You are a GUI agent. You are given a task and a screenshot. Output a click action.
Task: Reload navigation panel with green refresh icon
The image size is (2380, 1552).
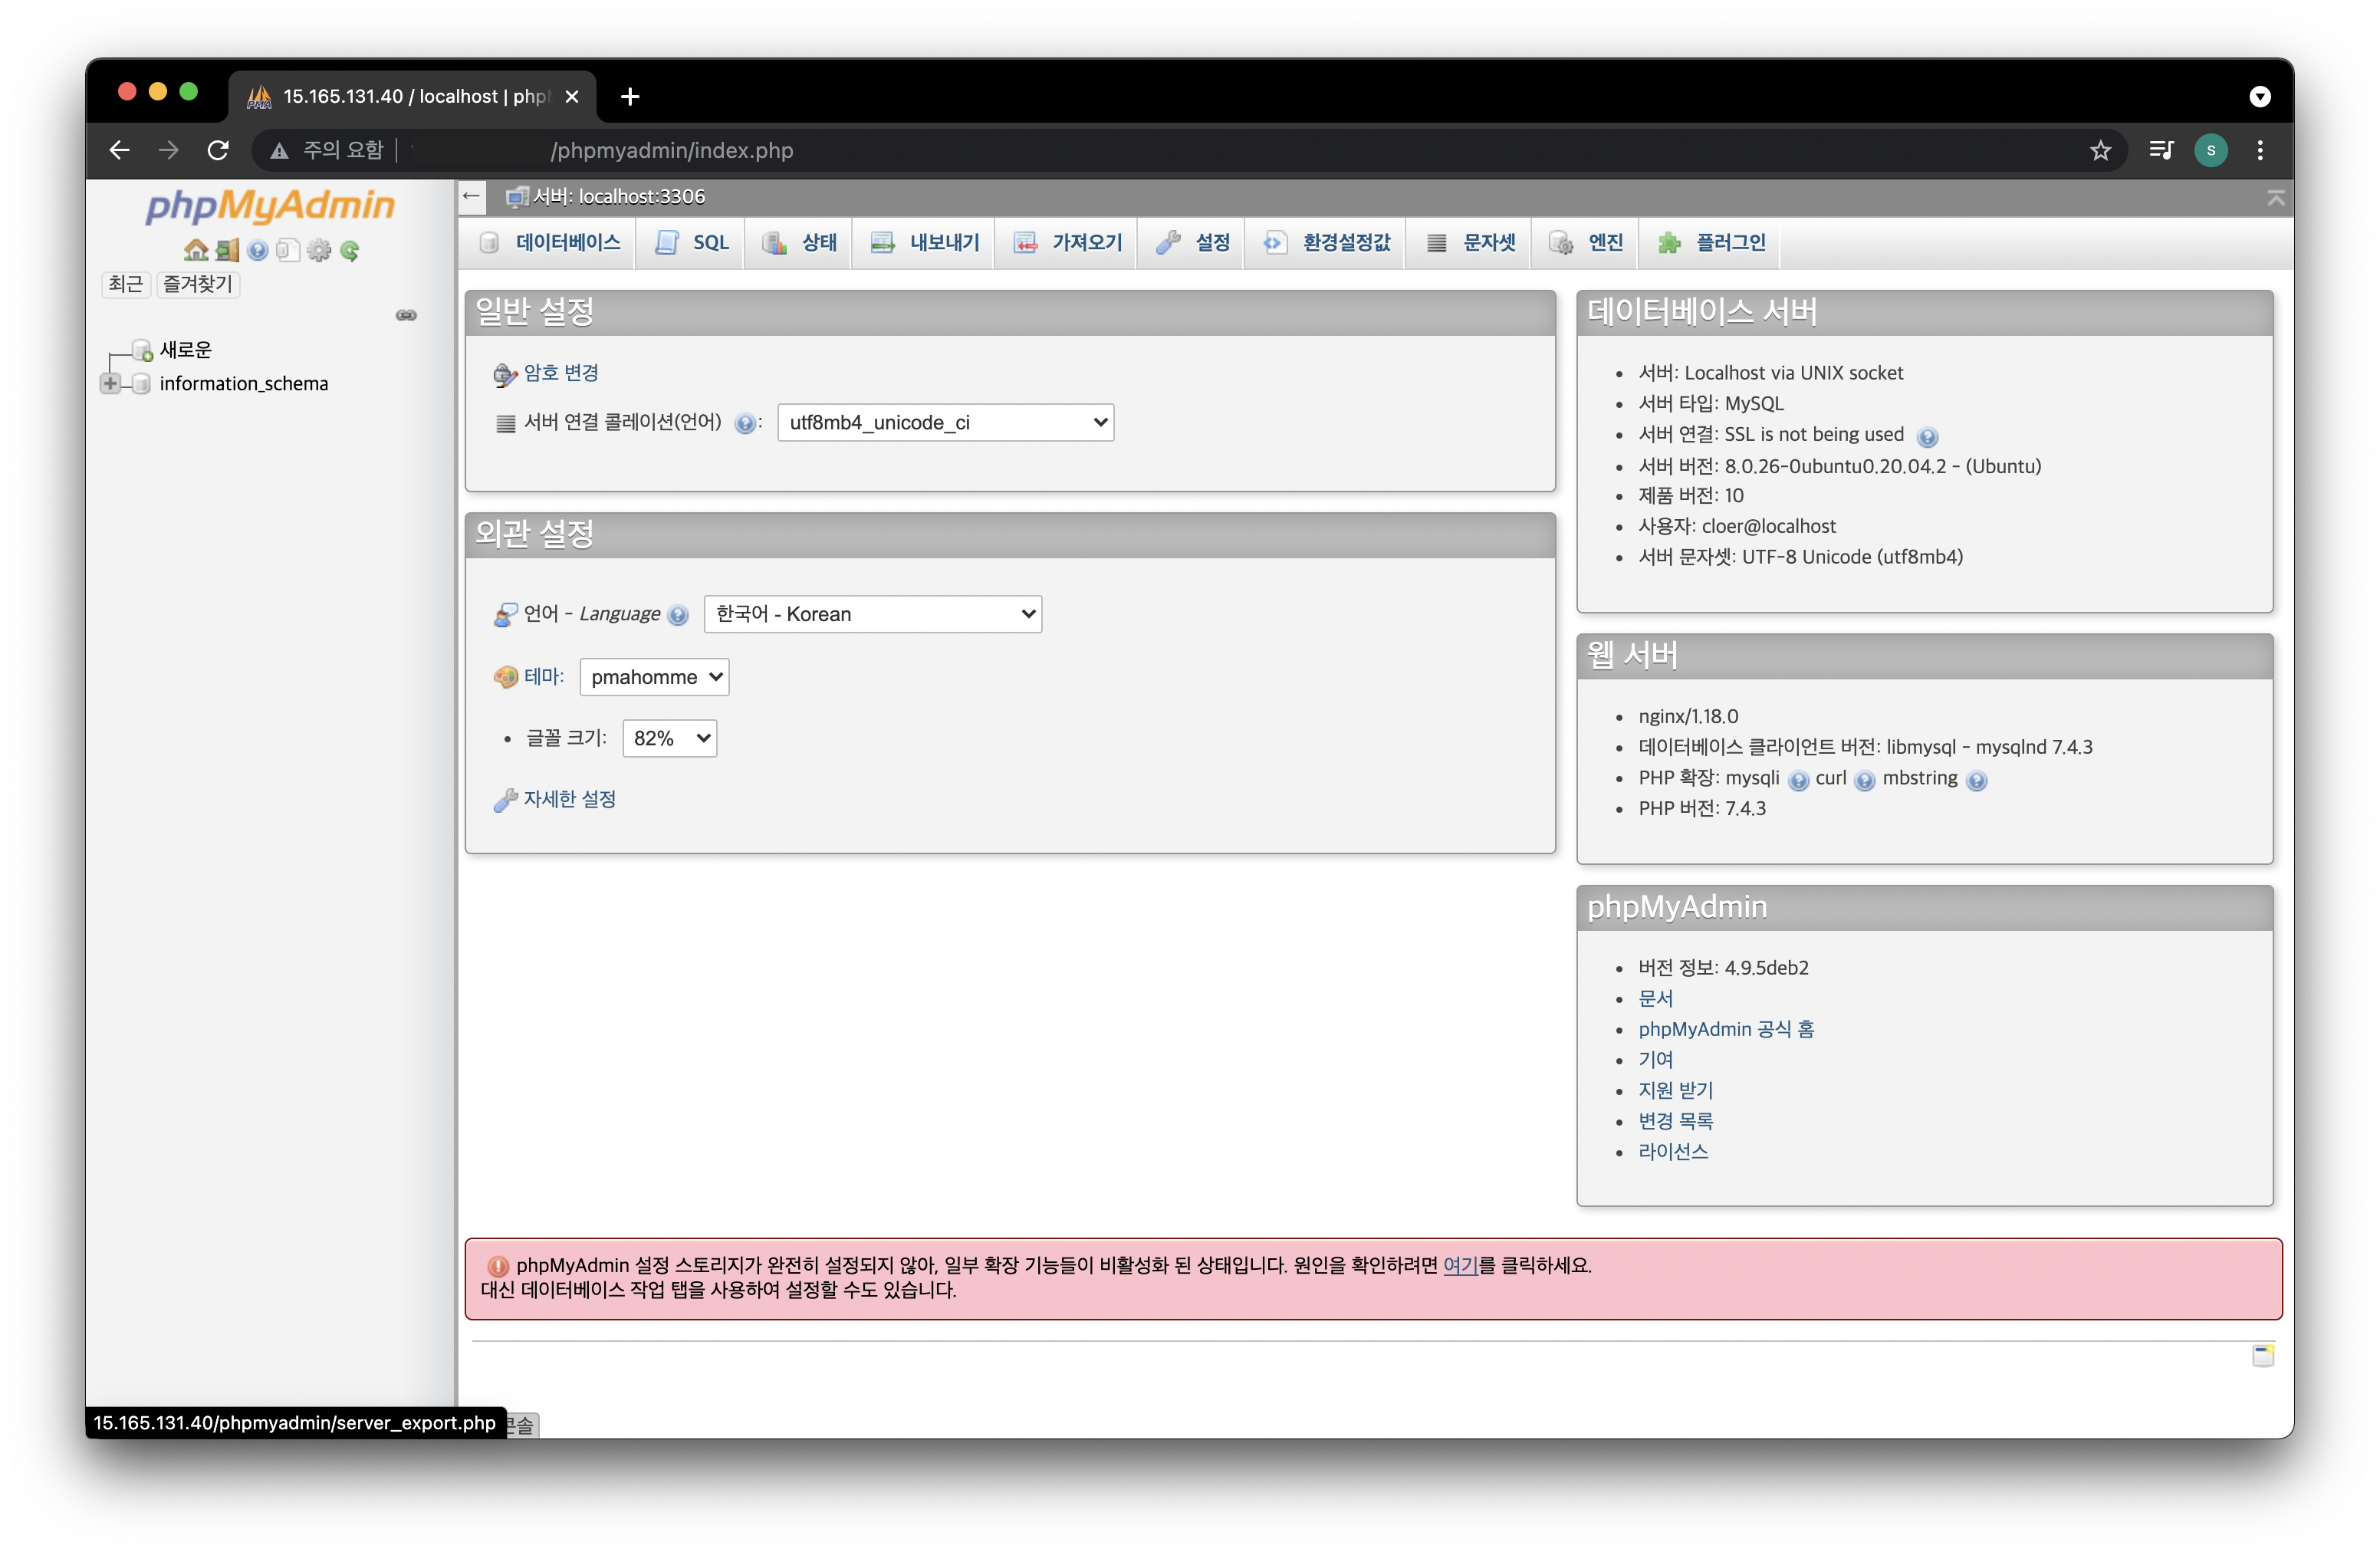(350, 250)
